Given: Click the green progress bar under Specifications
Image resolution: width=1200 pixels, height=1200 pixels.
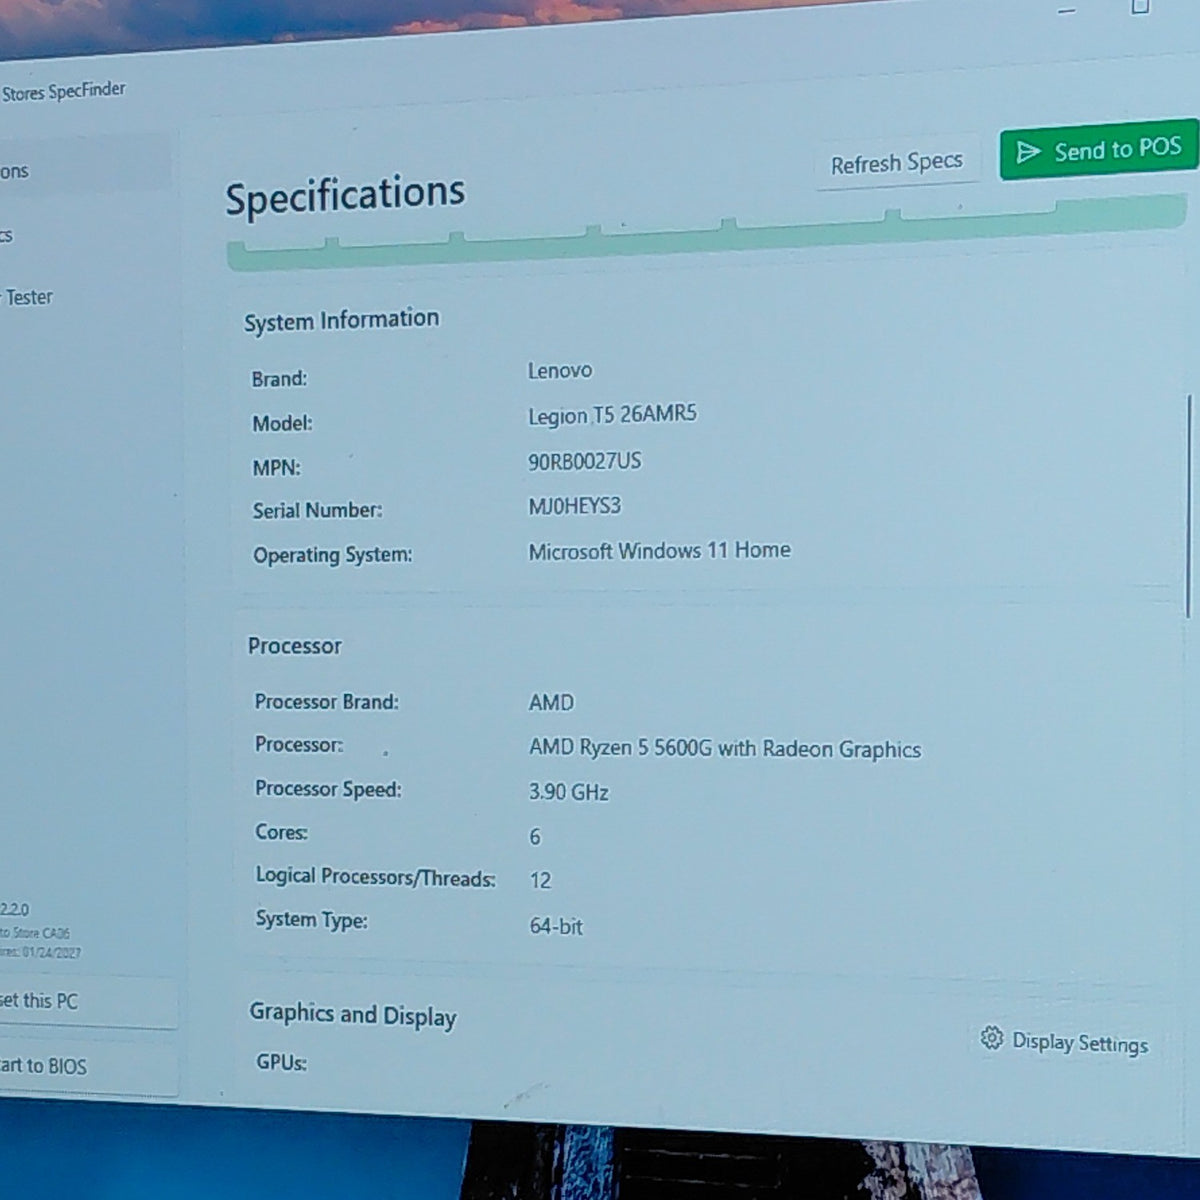Looking at the screenshot, I should point(706,233).
